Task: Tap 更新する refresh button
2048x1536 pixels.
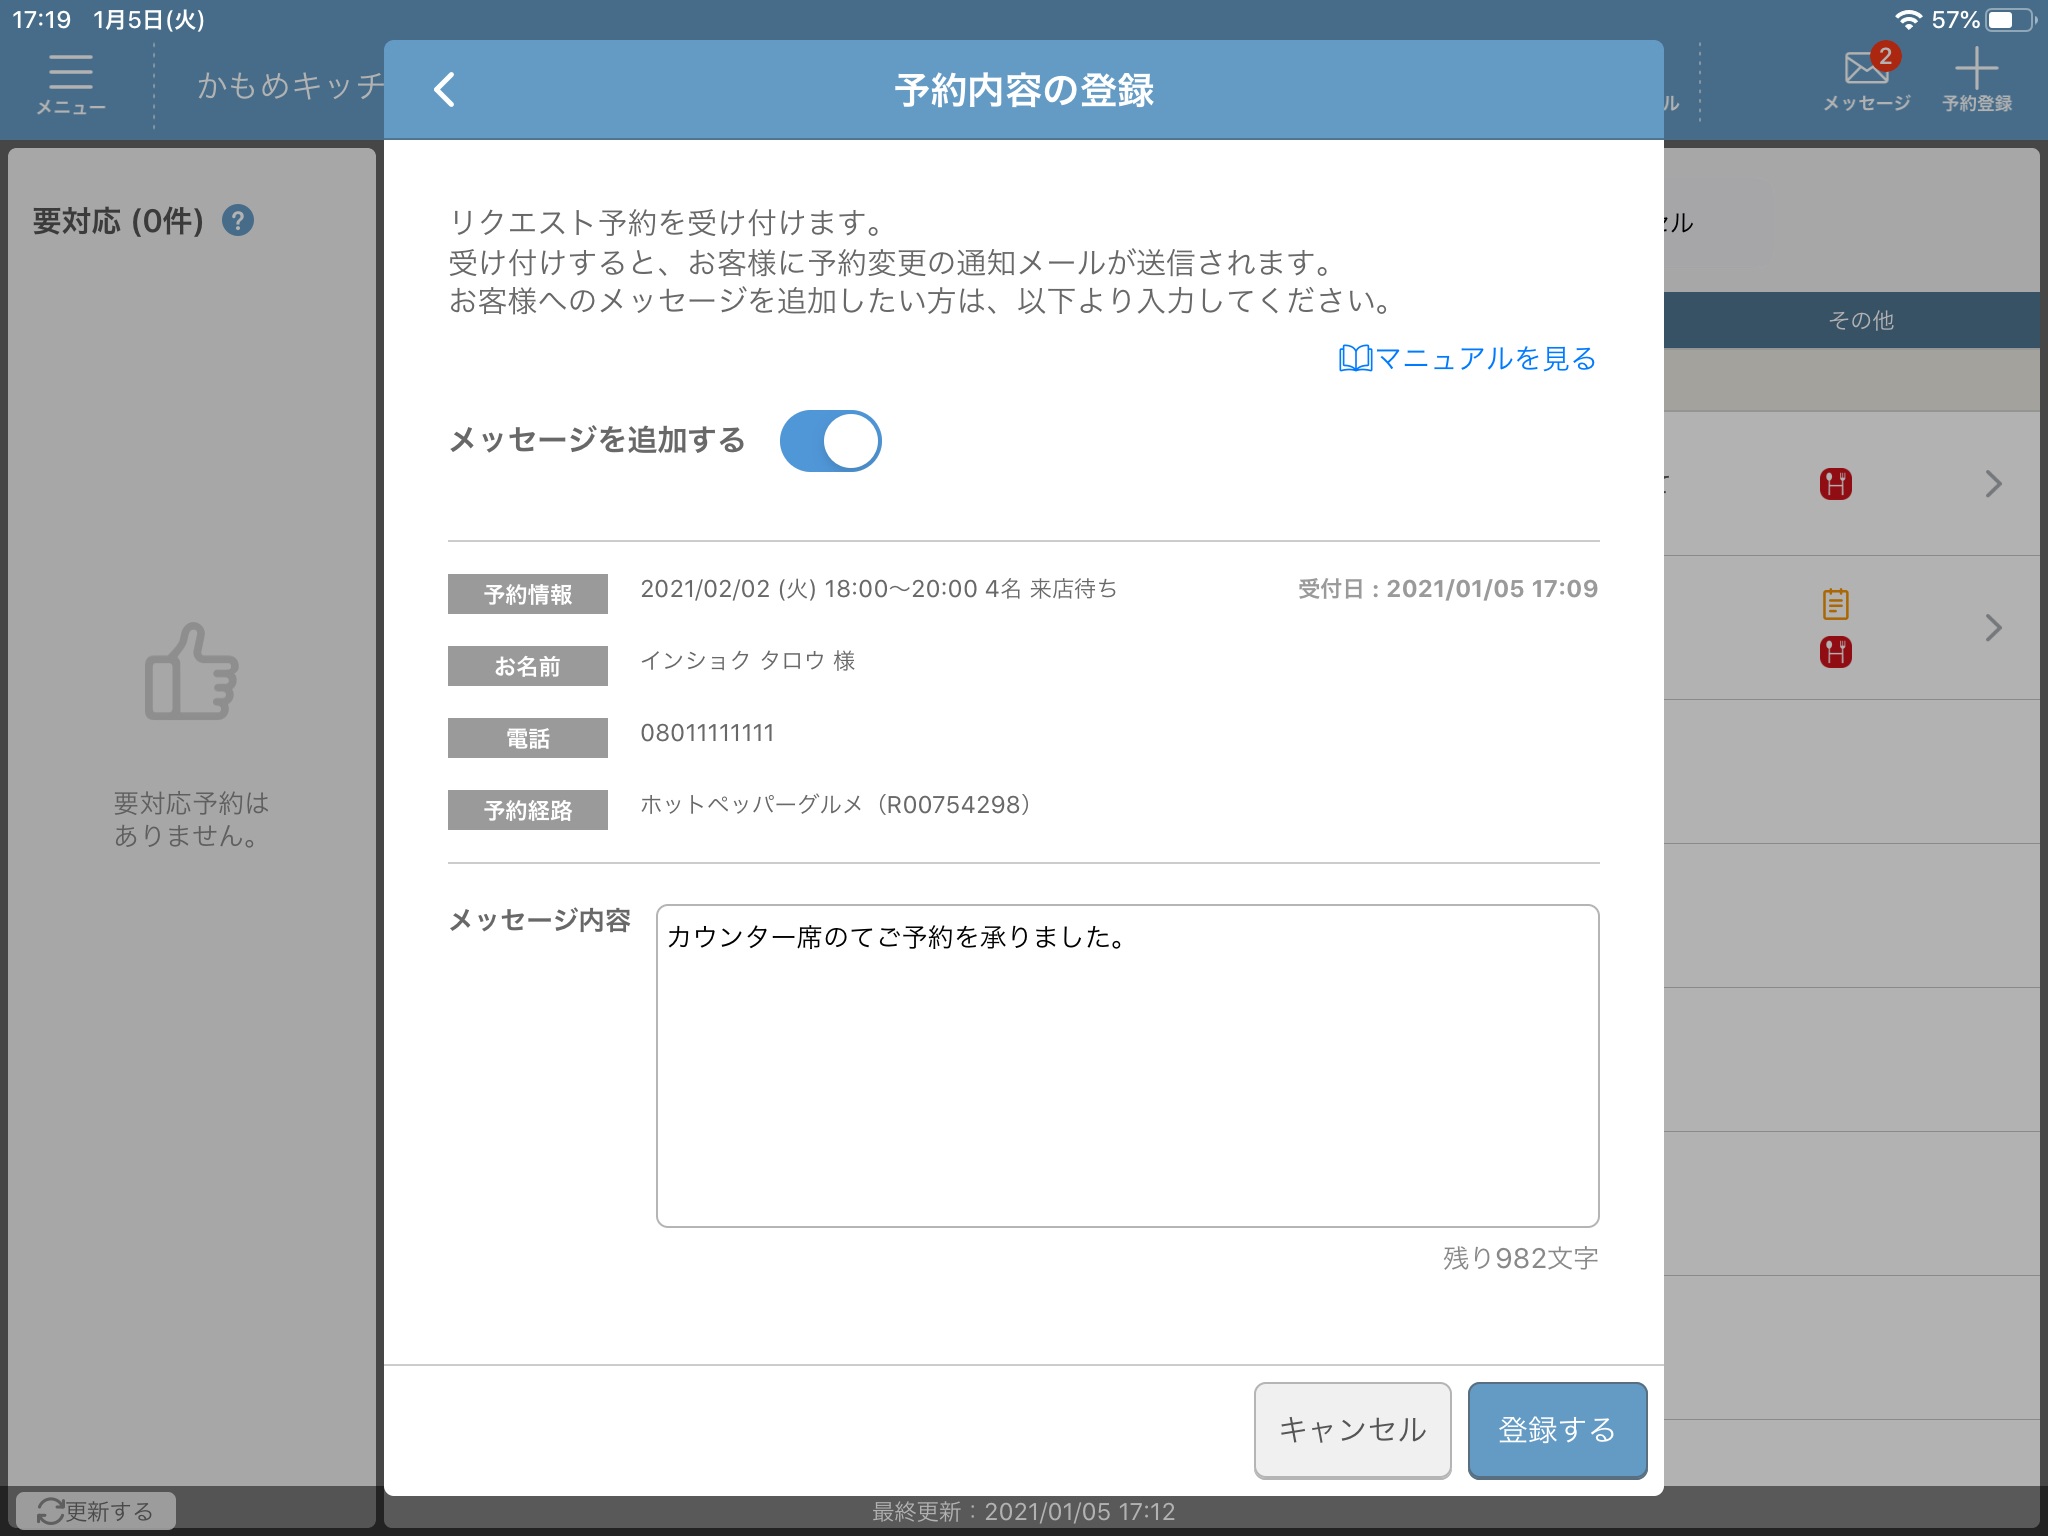Action: click(96, 1511)
